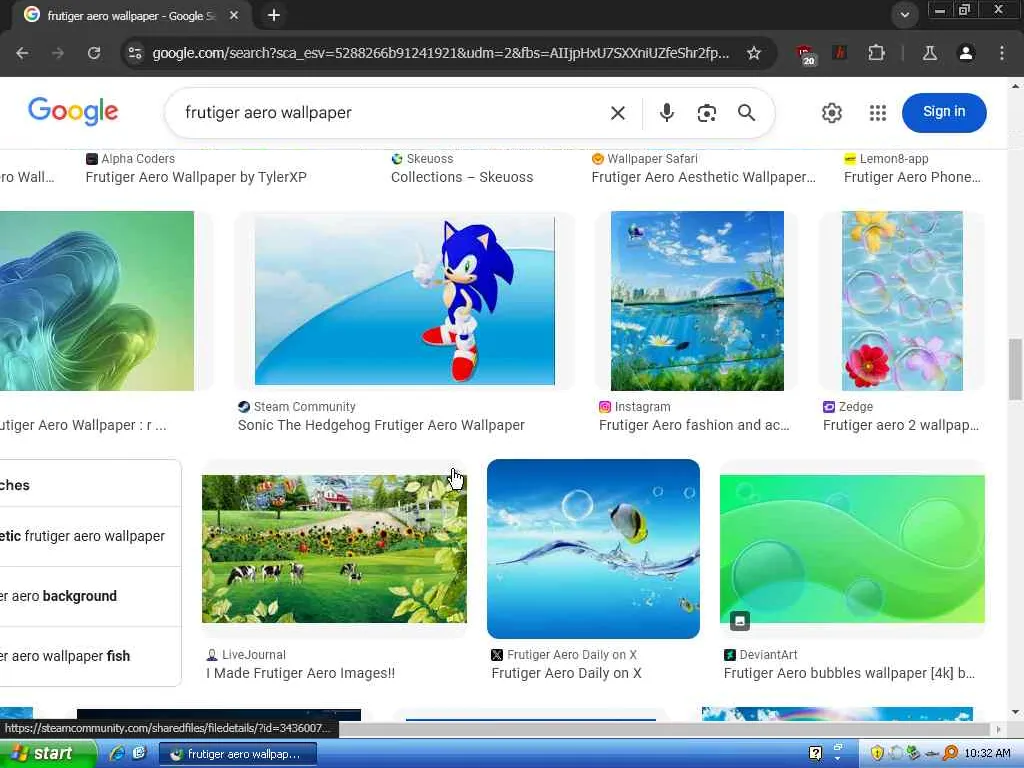This screenshot has height=768, width=1024.
Task: Open the fish over water splash thumbnail
Action: (593, 549)
